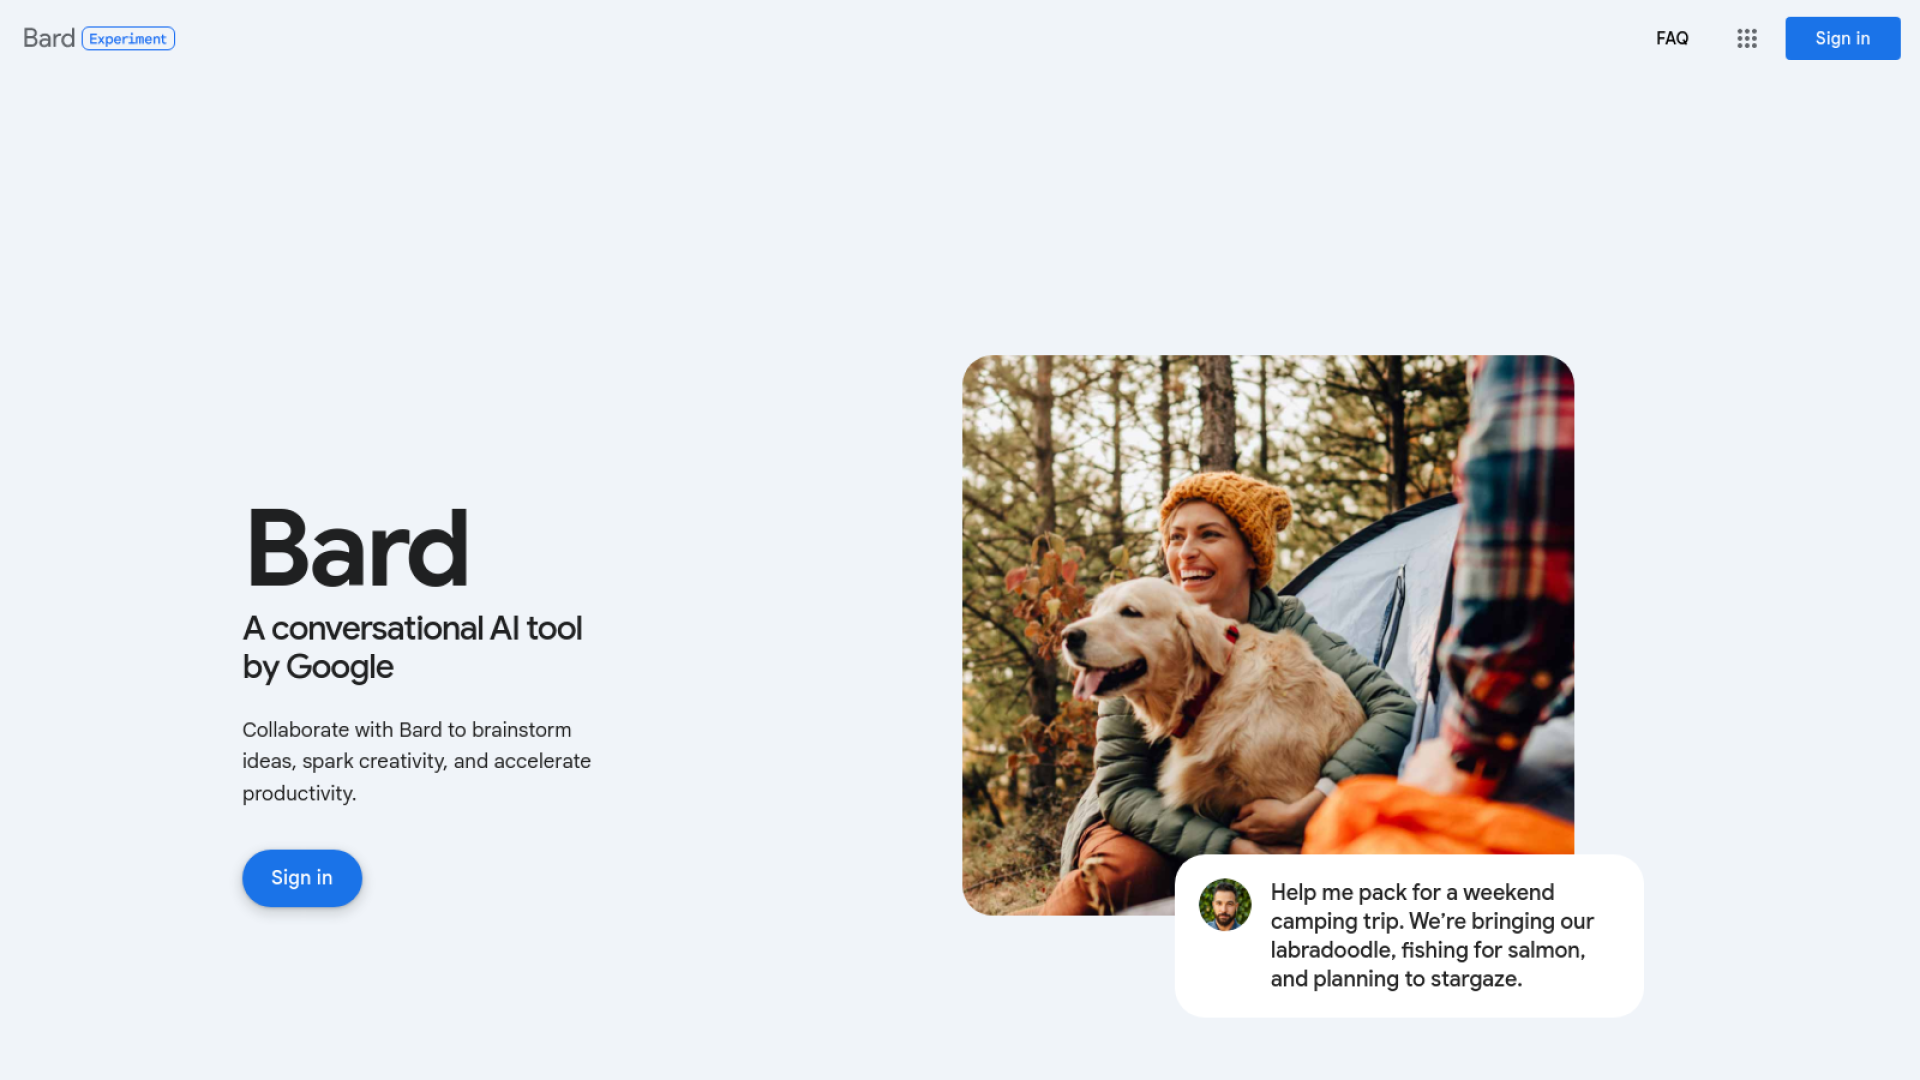The width and height of the screenshot is (1920, 1080).
Task: Click the blue Experiment badge
Action: (x=128, y=38)
